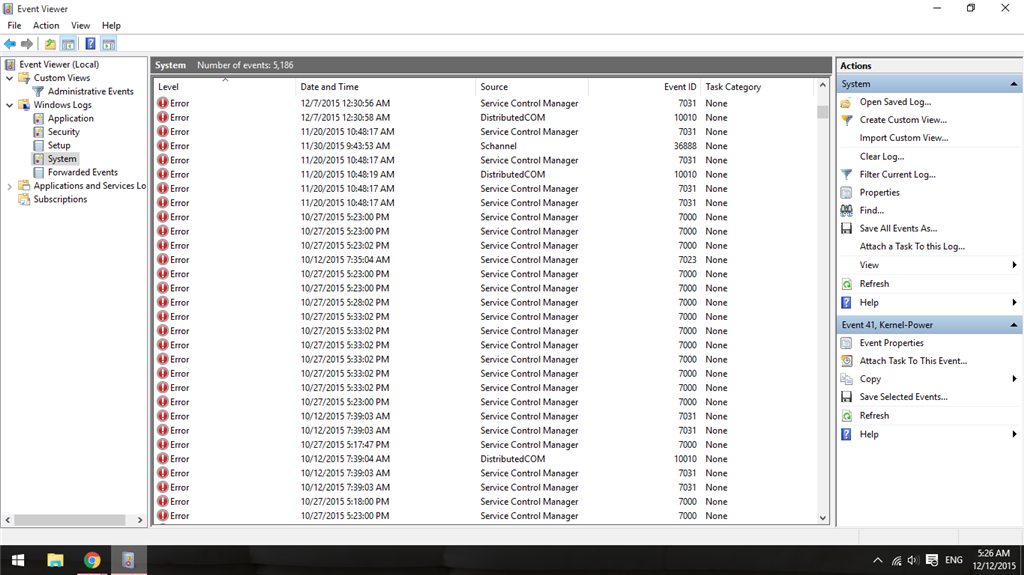Collapse the Windows Logs tree node
This screenshot has height=575, width=1024.
(10, 105)
